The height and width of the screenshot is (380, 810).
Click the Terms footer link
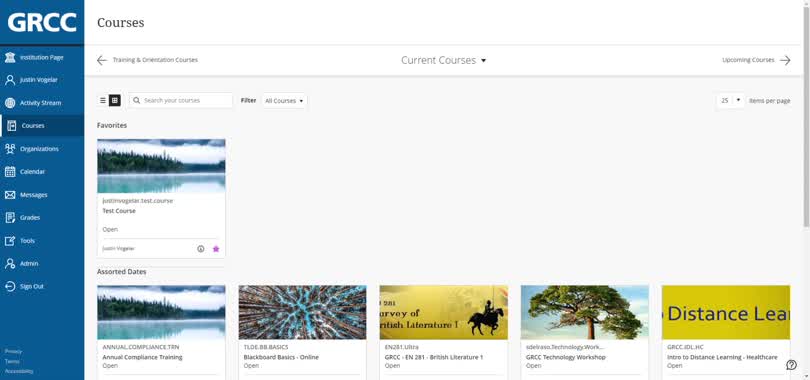pos(12,361)
